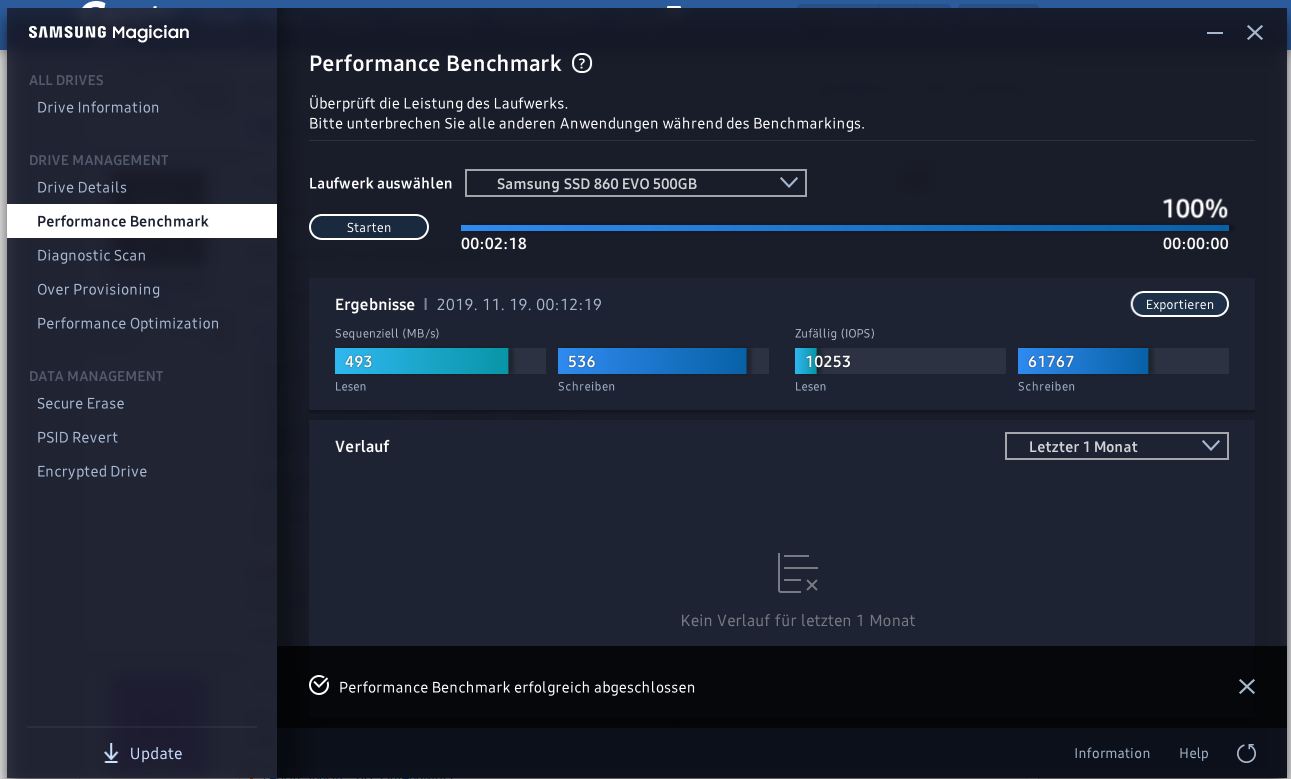Click the Verlauf section heading
The image size is (1291, 779).
[362, 446]
